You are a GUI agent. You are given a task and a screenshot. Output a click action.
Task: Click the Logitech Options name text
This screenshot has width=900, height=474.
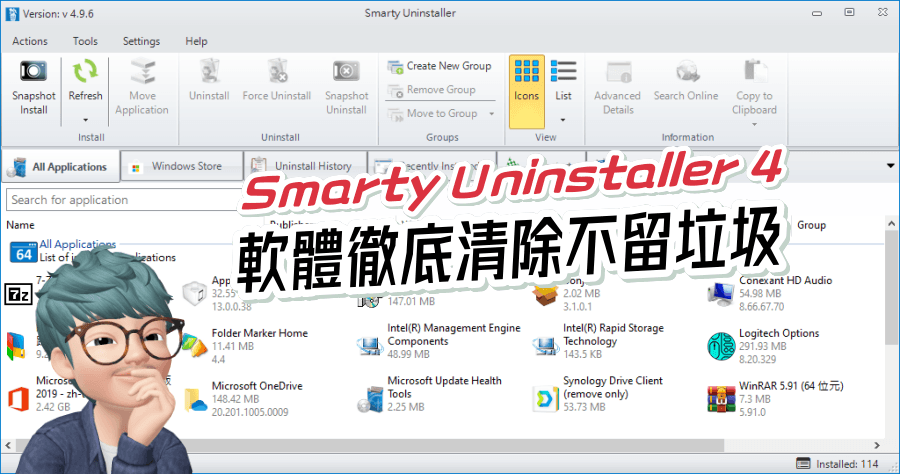pyautogui.click(x=779, y=333)
